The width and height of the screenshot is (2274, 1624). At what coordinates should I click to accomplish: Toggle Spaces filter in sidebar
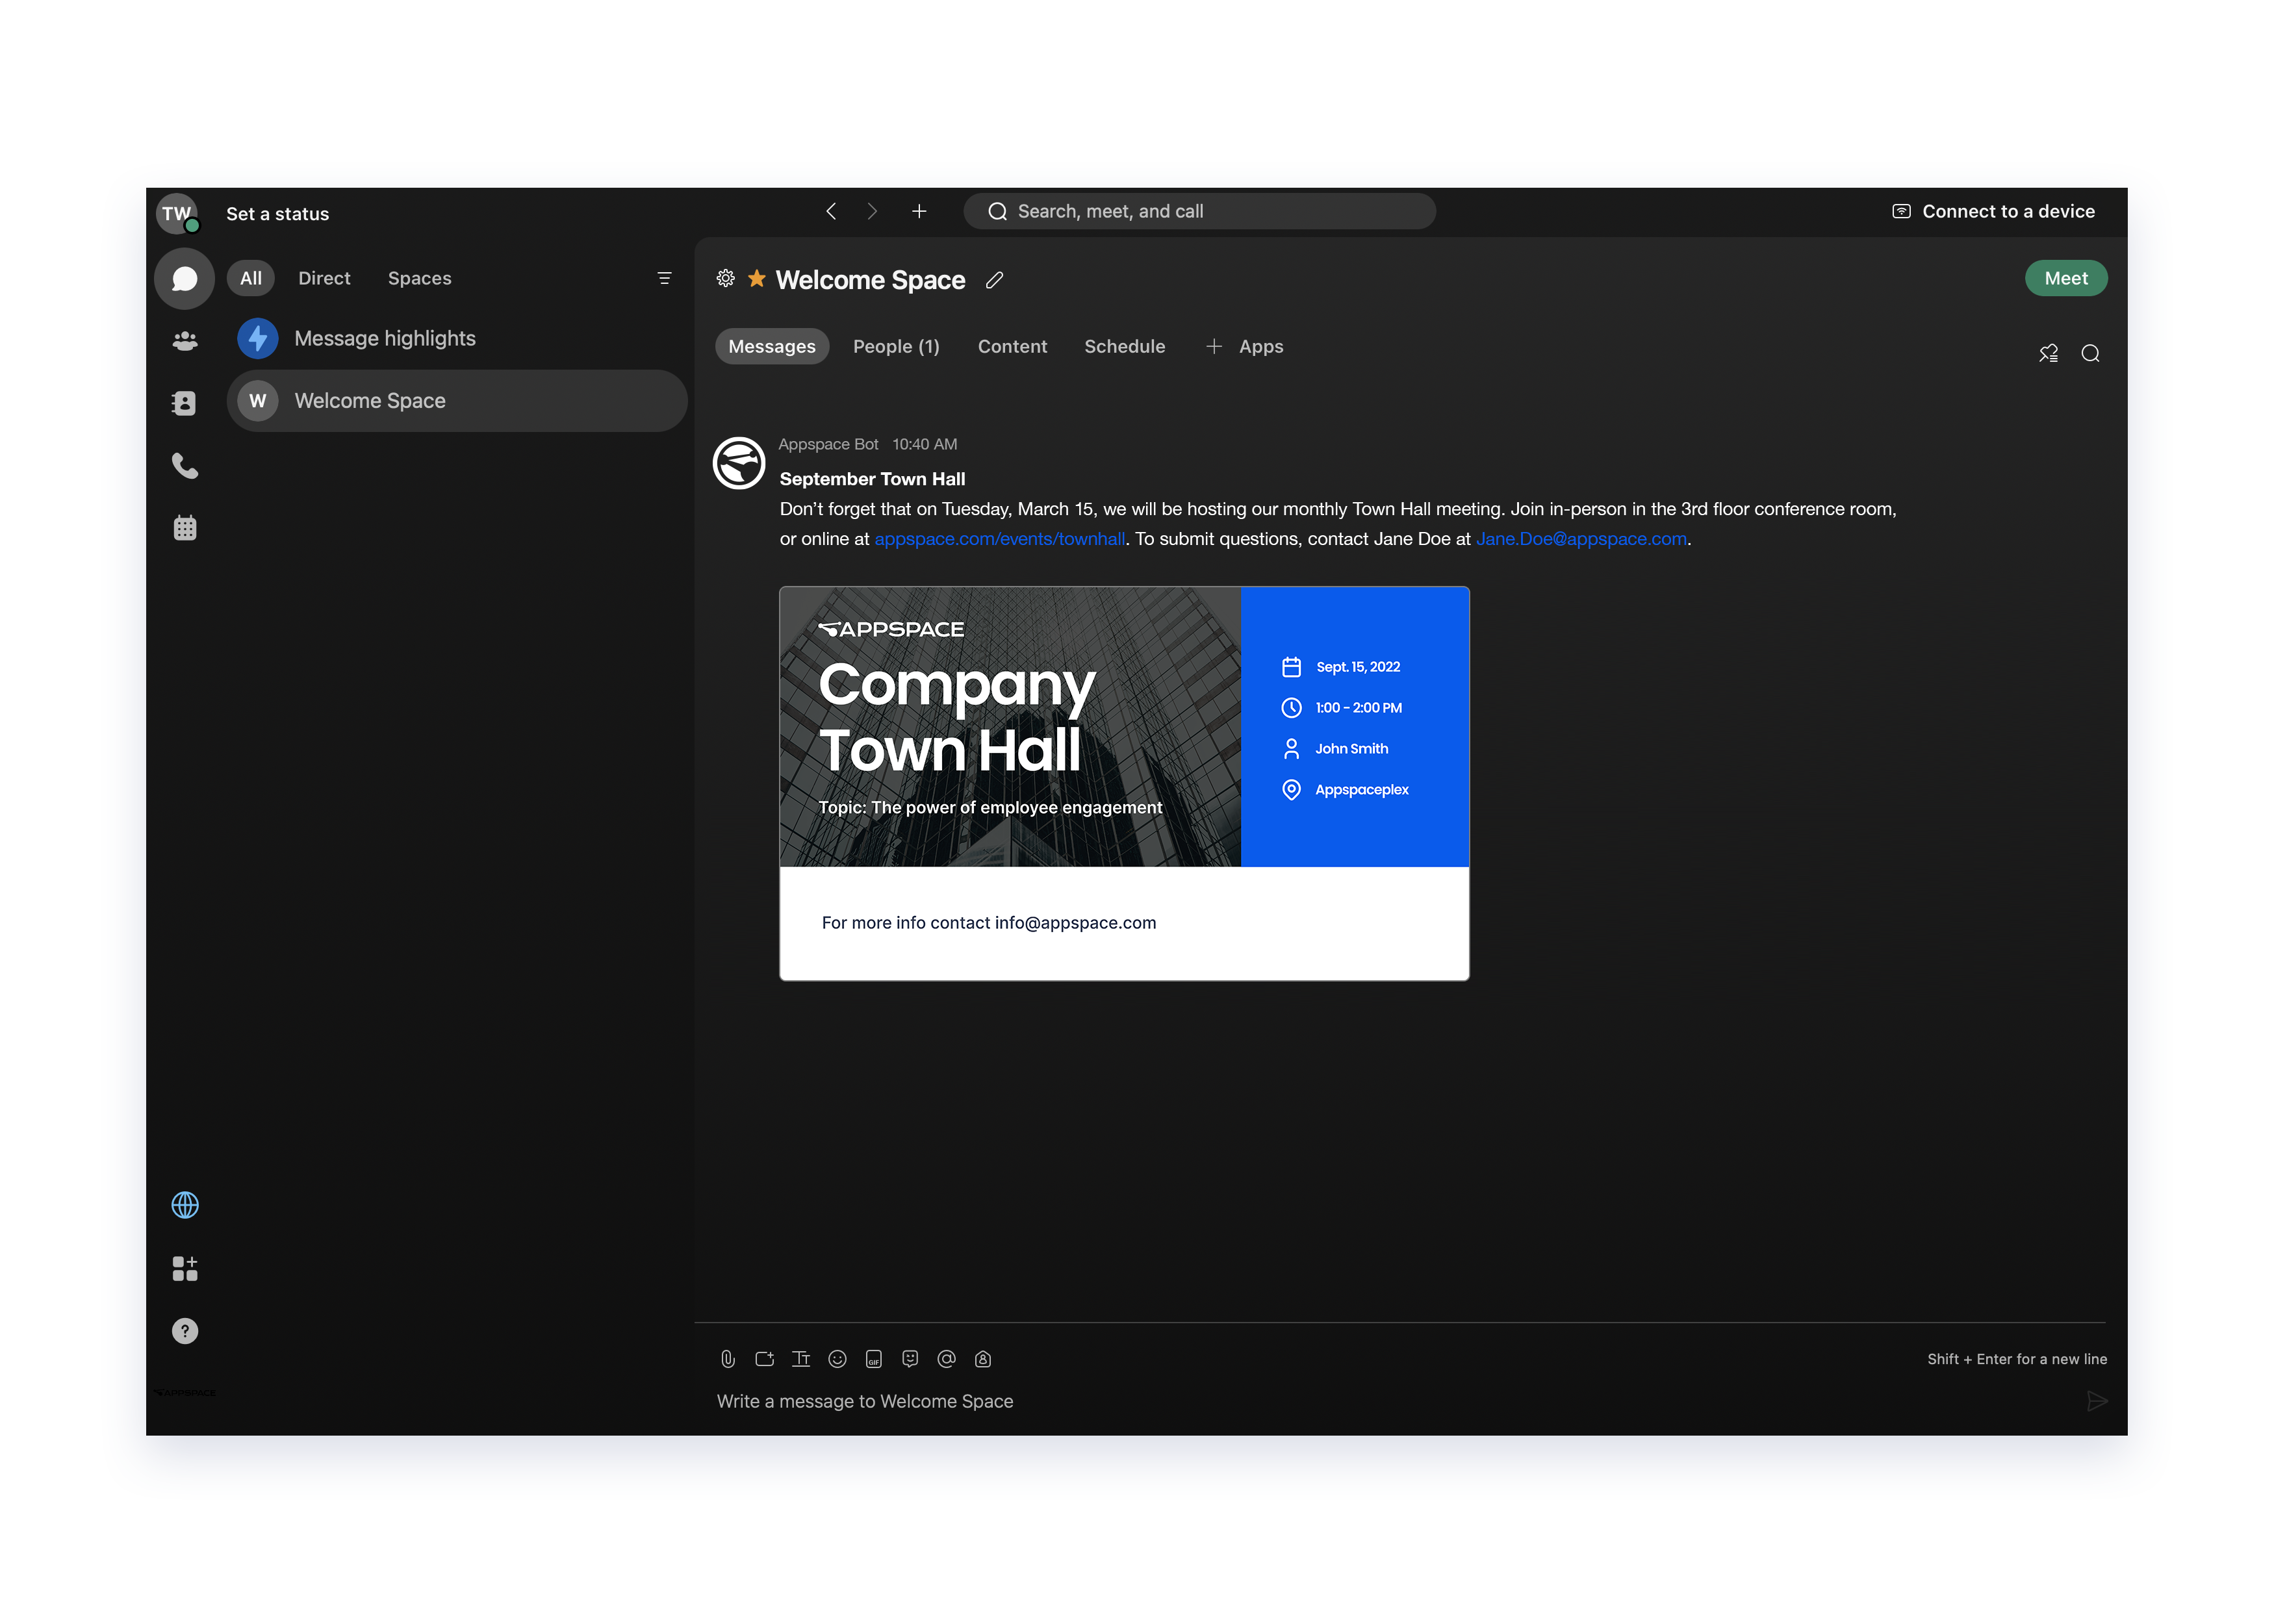point(420,277)
